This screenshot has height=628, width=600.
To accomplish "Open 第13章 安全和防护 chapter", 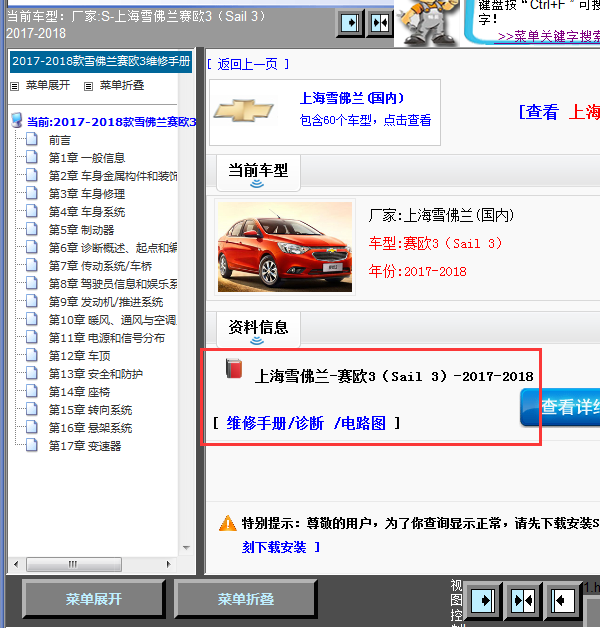I will pos(96,374).
